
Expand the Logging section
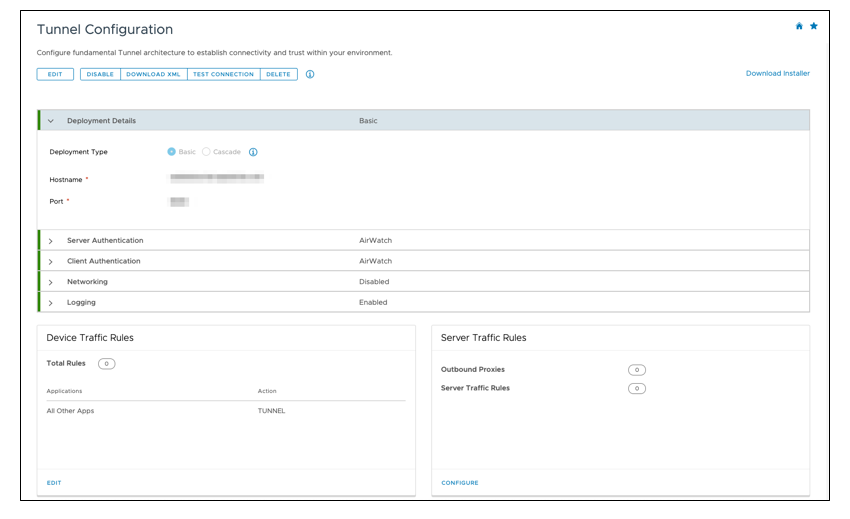tap(51, 303)
